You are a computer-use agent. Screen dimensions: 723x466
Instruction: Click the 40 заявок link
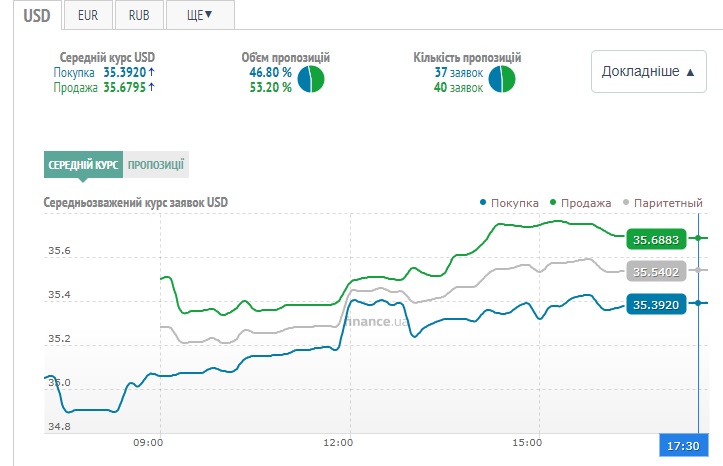[458, 87]
